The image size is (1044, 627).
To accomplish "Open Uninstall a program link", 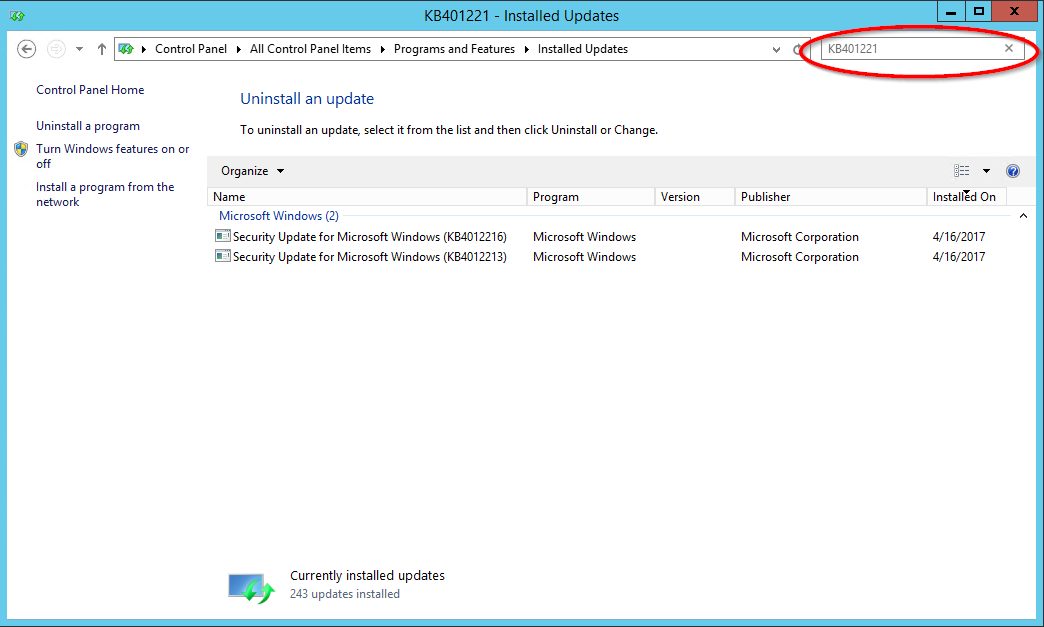I will (88, 126).
